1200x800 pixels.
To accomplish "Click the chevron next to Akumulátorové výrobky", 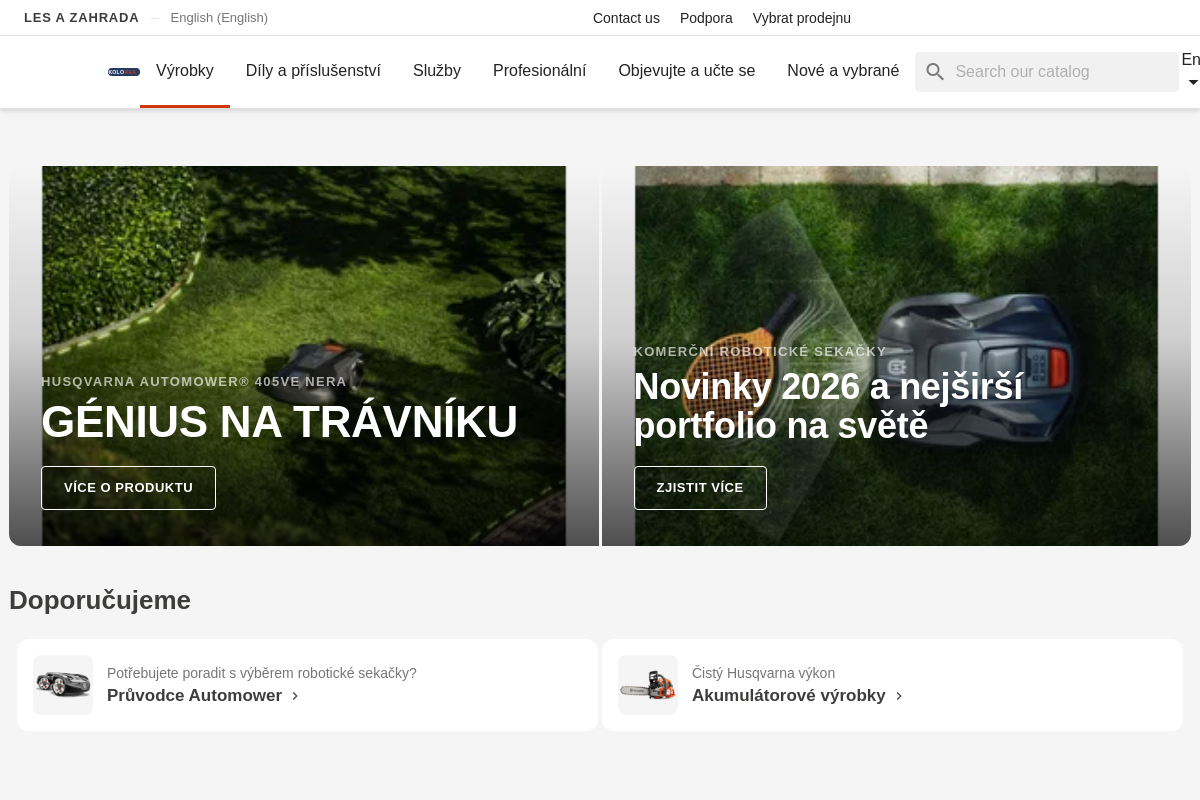I will [899, 696].
